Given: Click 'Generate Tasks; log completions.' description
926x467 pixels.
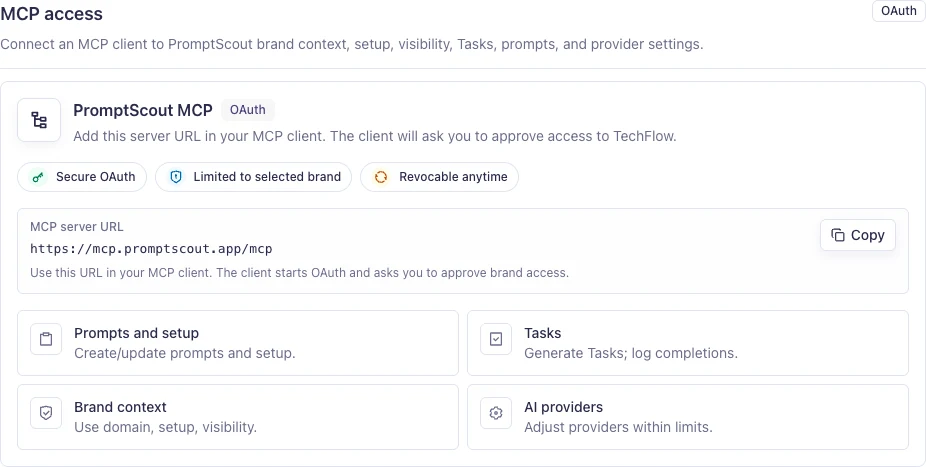Looking at the screenshot, I should [631, 353].
